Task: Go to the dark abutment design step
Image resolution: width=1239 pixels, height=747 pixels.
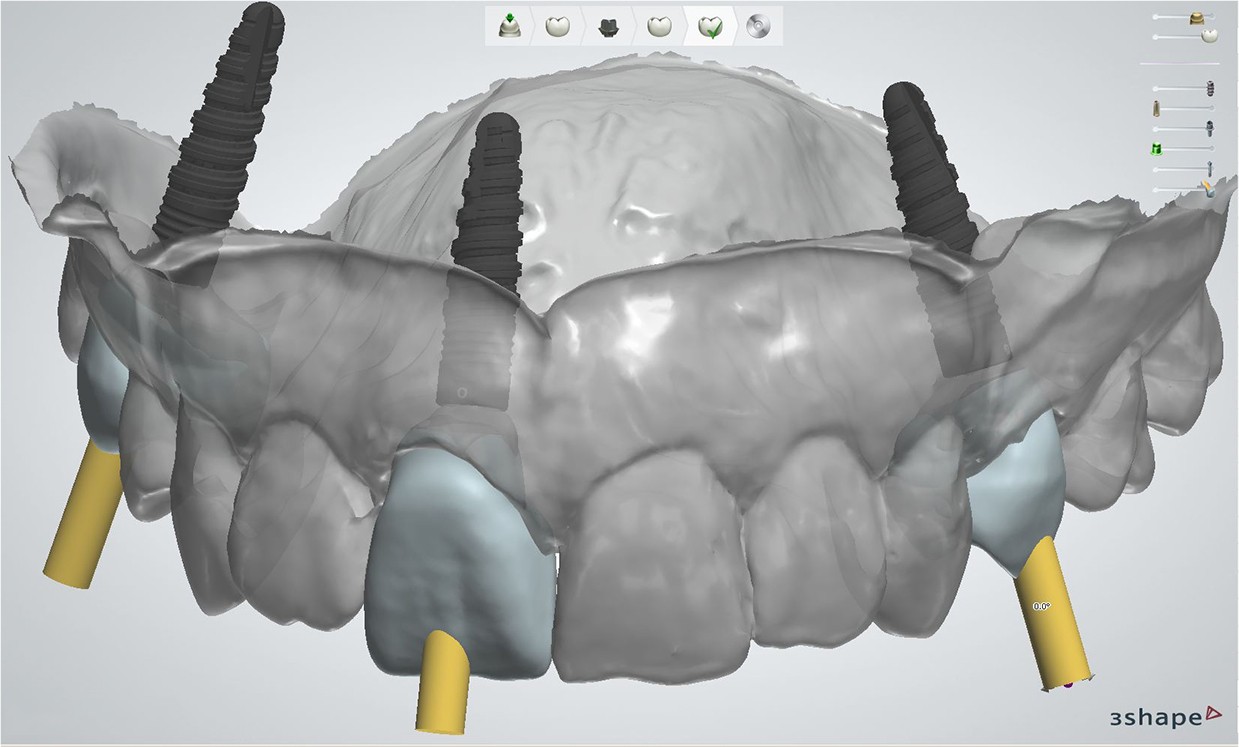Action: [x=607, y=26]
